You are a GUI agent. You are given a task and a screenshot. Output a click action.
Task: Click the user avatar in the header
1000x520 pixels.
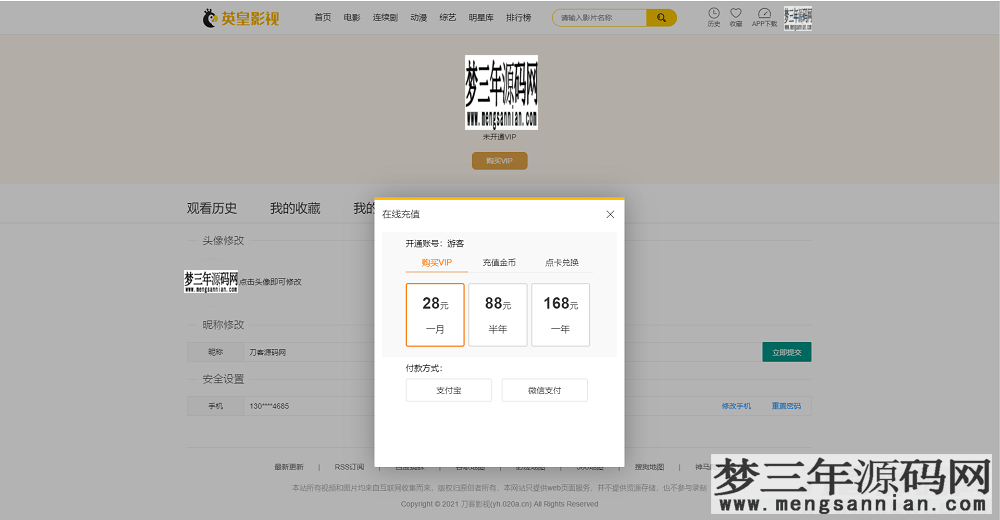[798, 19]
